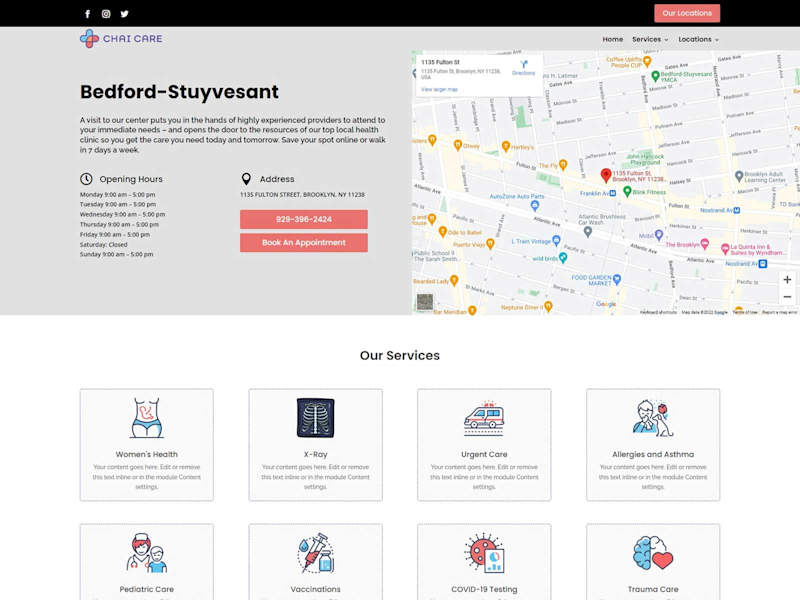Zoom in on the map
The height and width of the screenshot is (600, 800).
787,280
